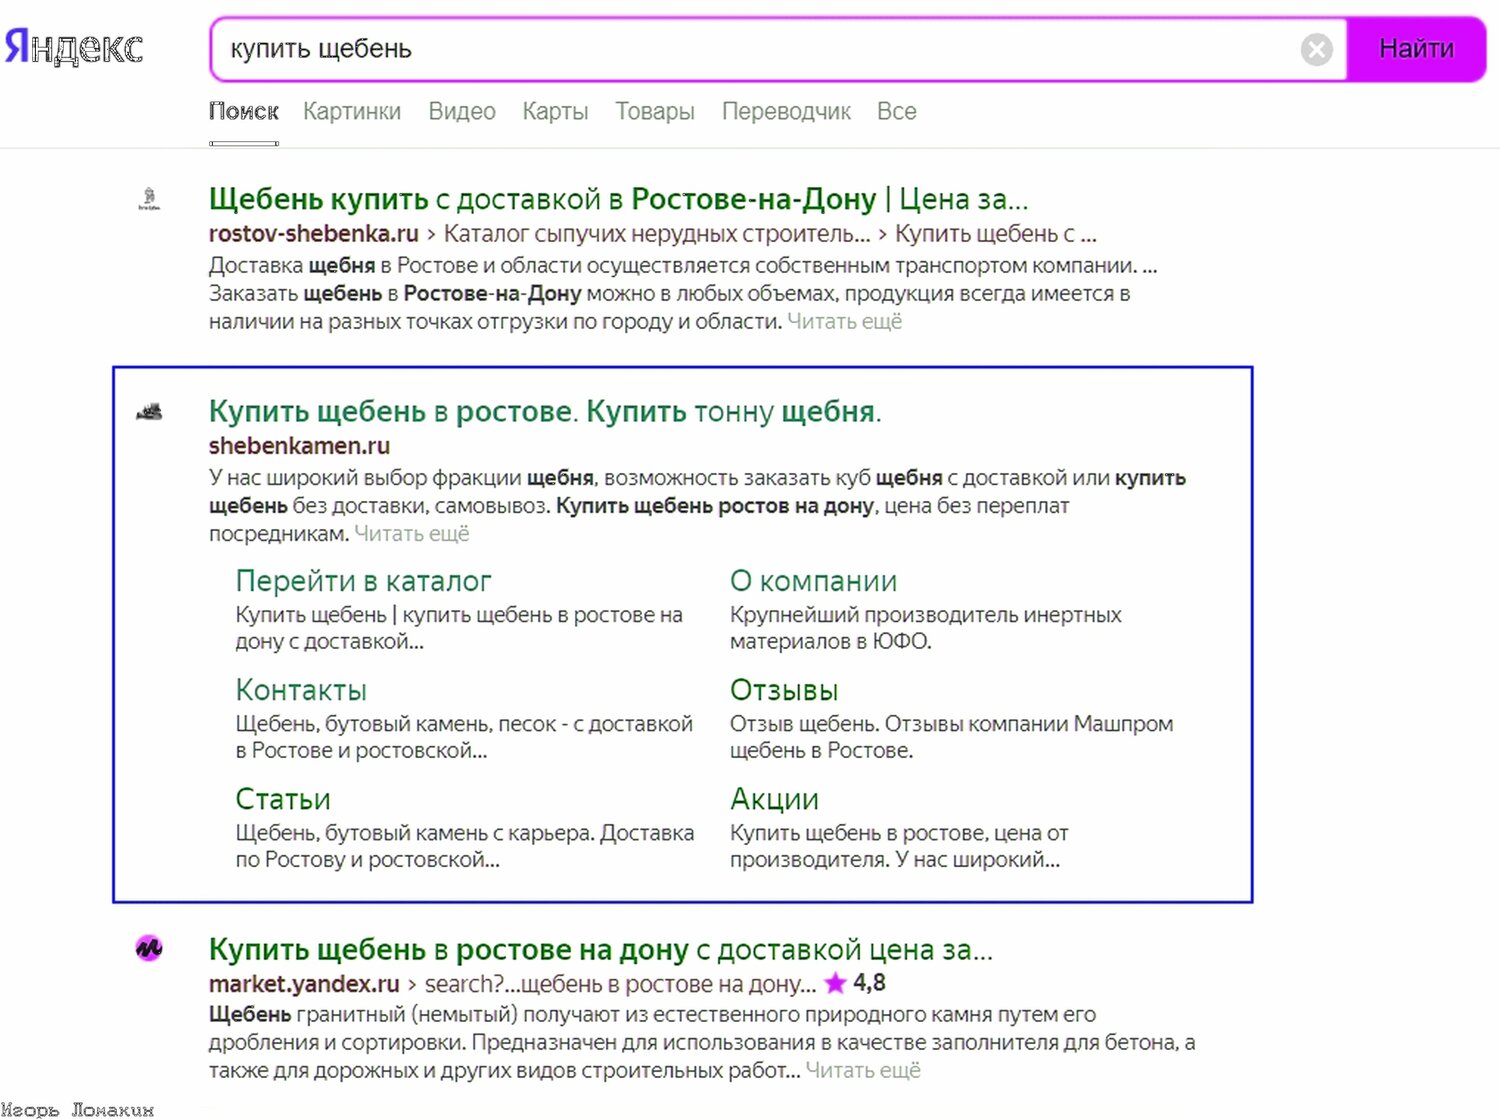
Task: Open breadcrumb Купить щебень с ...
Action: coord(996,234)
